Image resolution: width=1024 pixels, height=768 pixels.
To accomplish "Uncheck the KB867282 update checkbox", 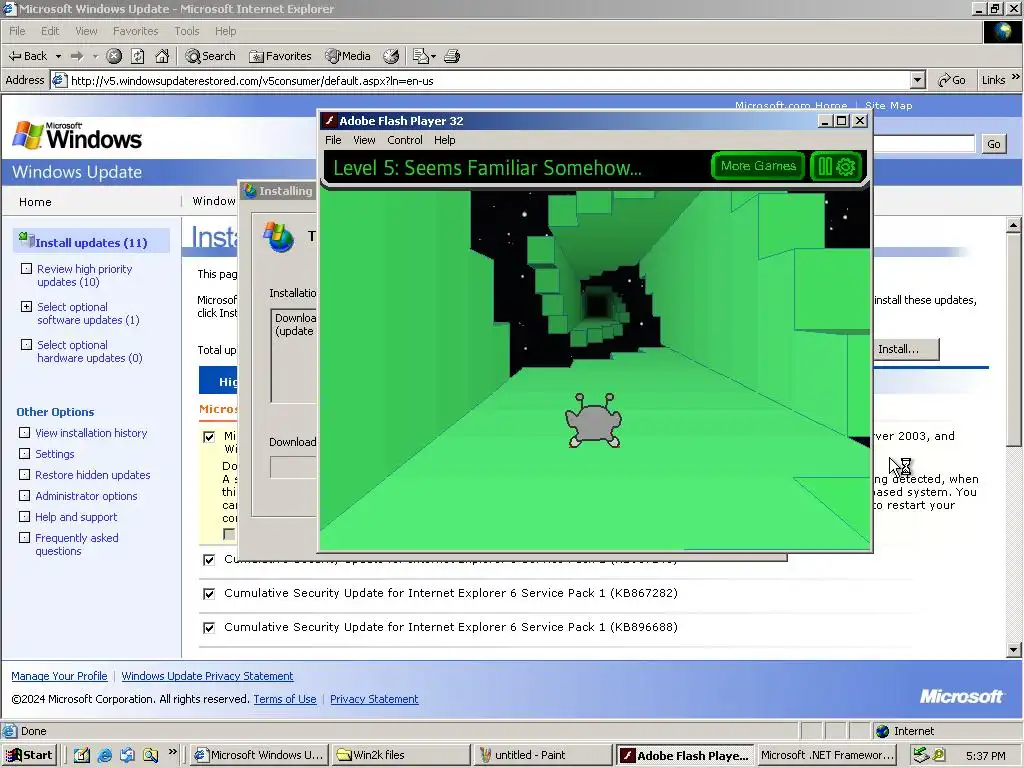I will 209,594.
